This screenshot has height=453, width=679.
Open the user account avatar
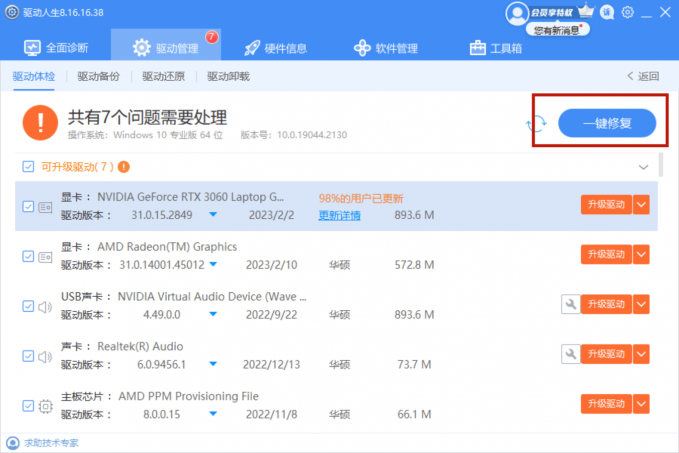(x=517, y=13)
